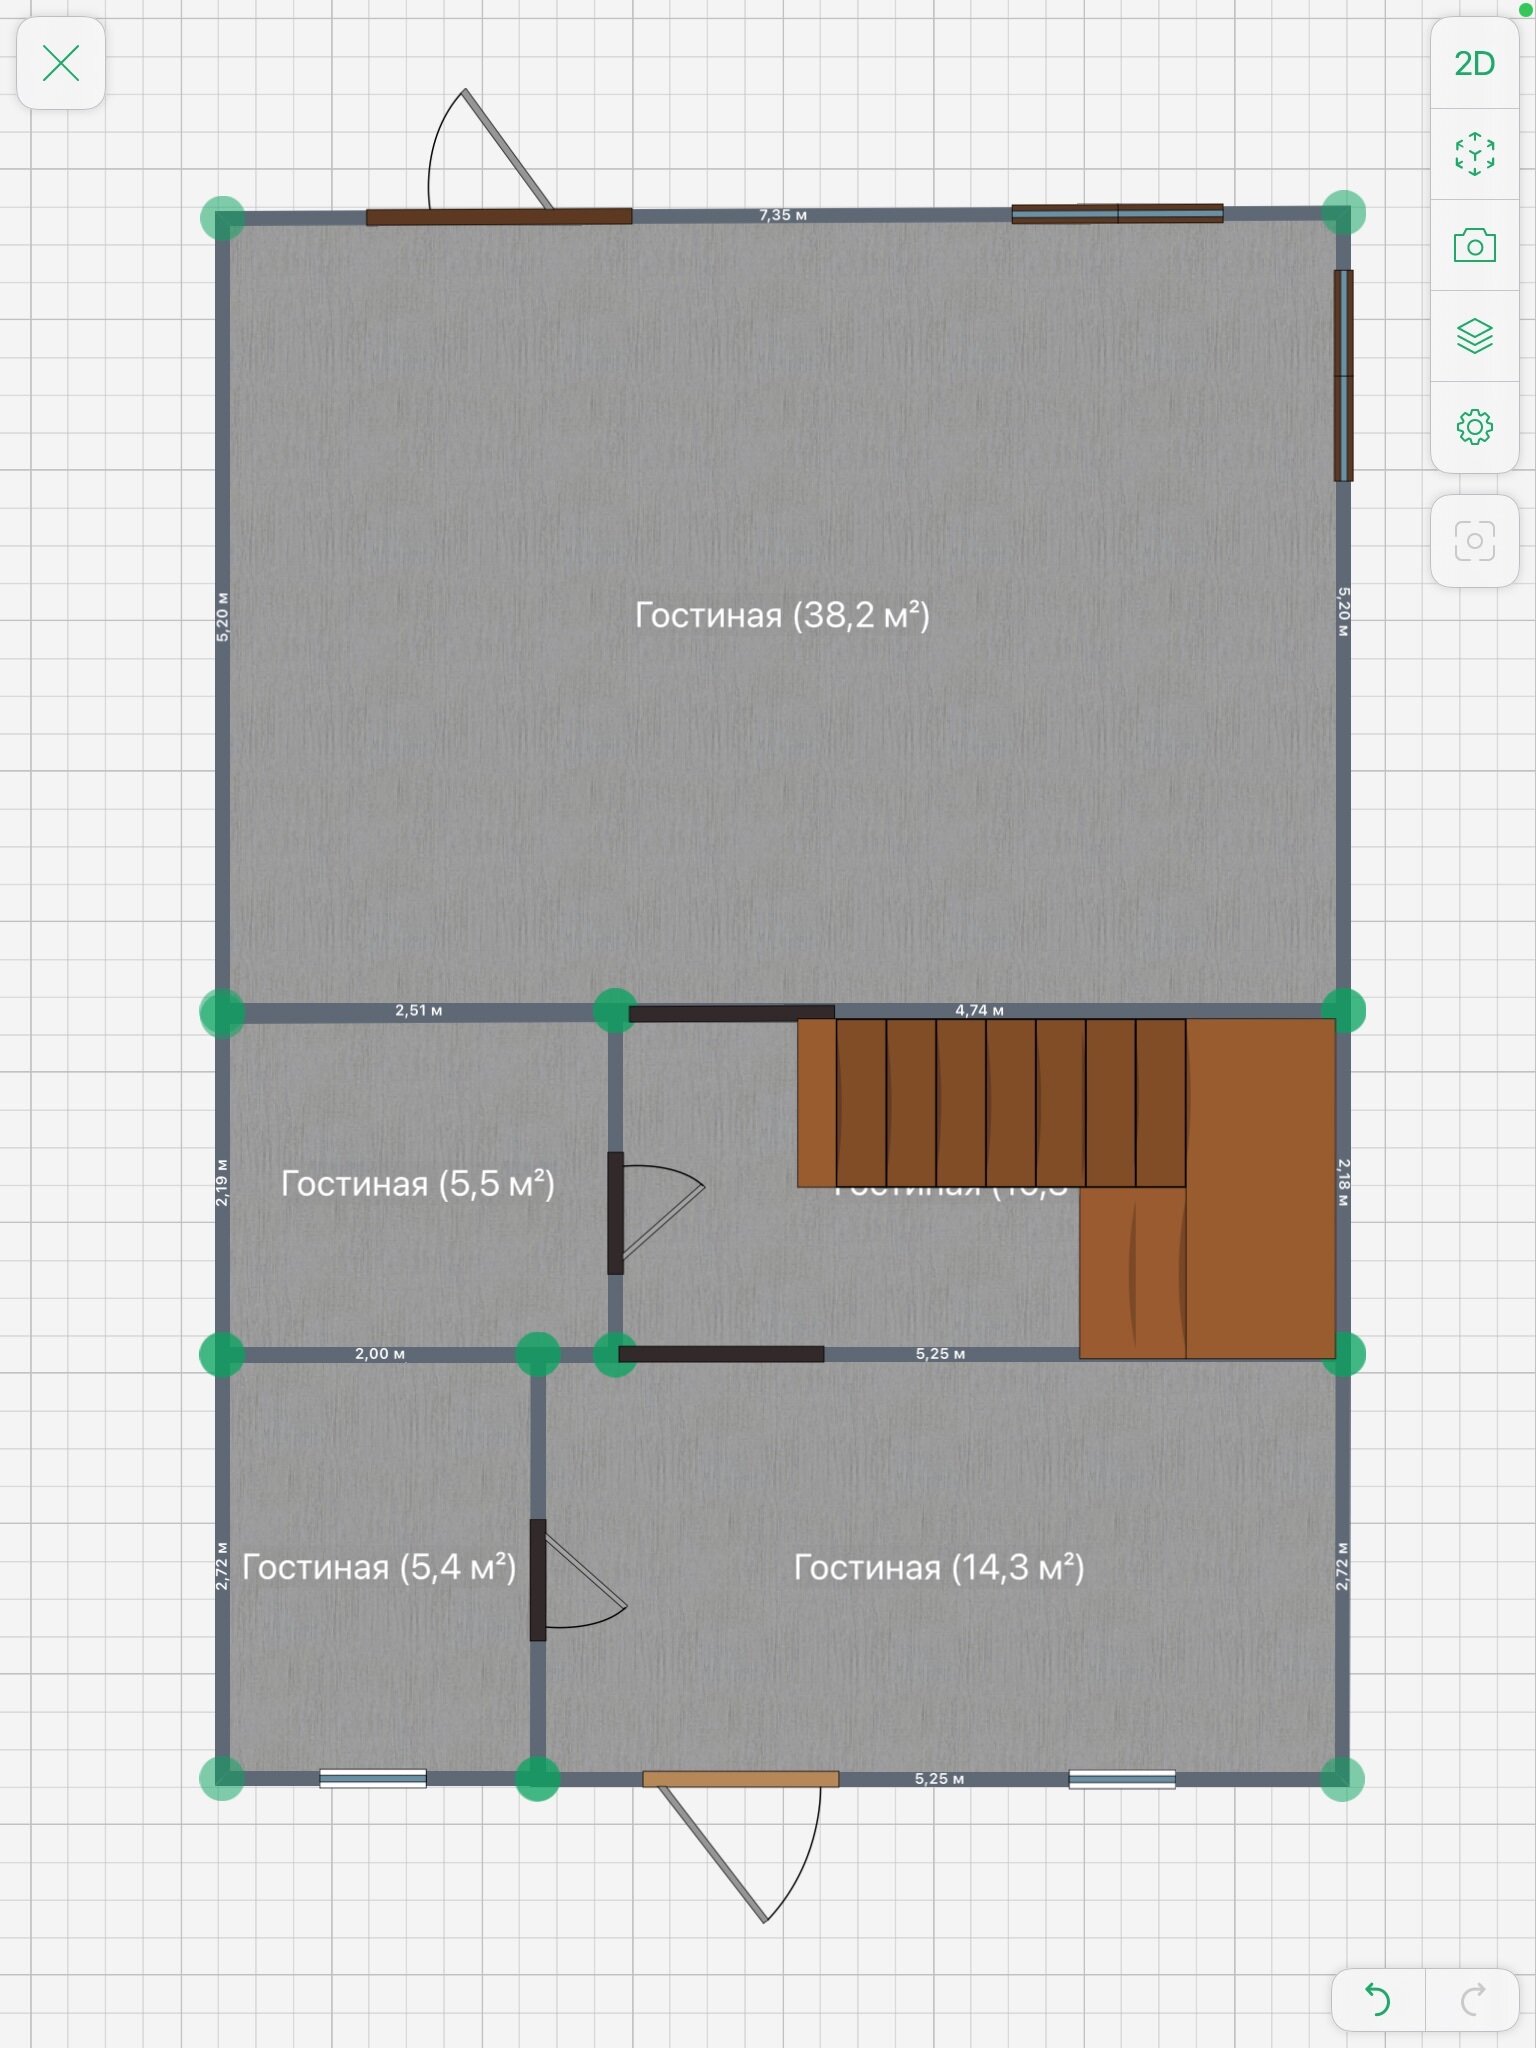The width and height of the screenshot is (1536, 2048).
Task: Tap the 2,00 м wall dimension
Action: (x=380, y=1354)
